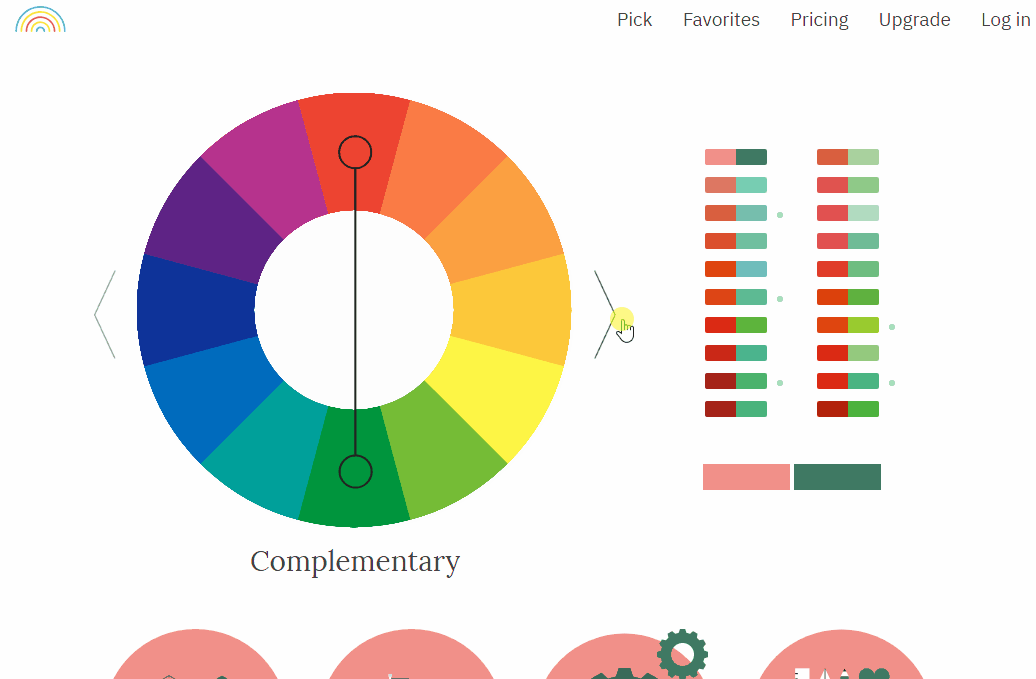This screenshot has height=679, width=1036.
Task: Click the right arrow next to the wheel
Action: [604, 313]
